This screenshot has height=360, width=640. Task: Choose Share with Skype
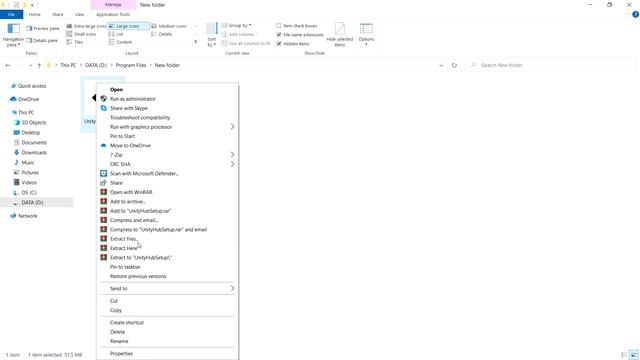167,108
